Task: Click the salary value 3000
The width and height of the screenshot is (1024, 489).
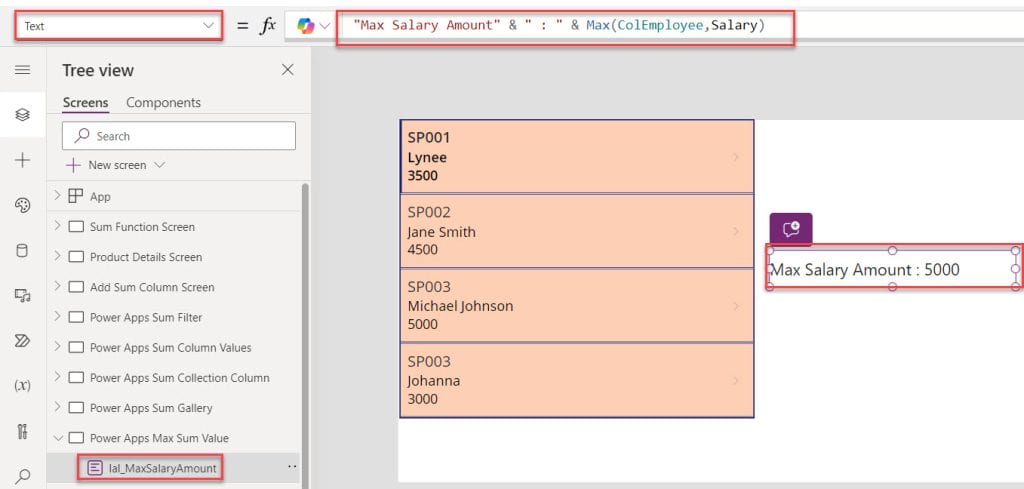Action: (423, 399)
